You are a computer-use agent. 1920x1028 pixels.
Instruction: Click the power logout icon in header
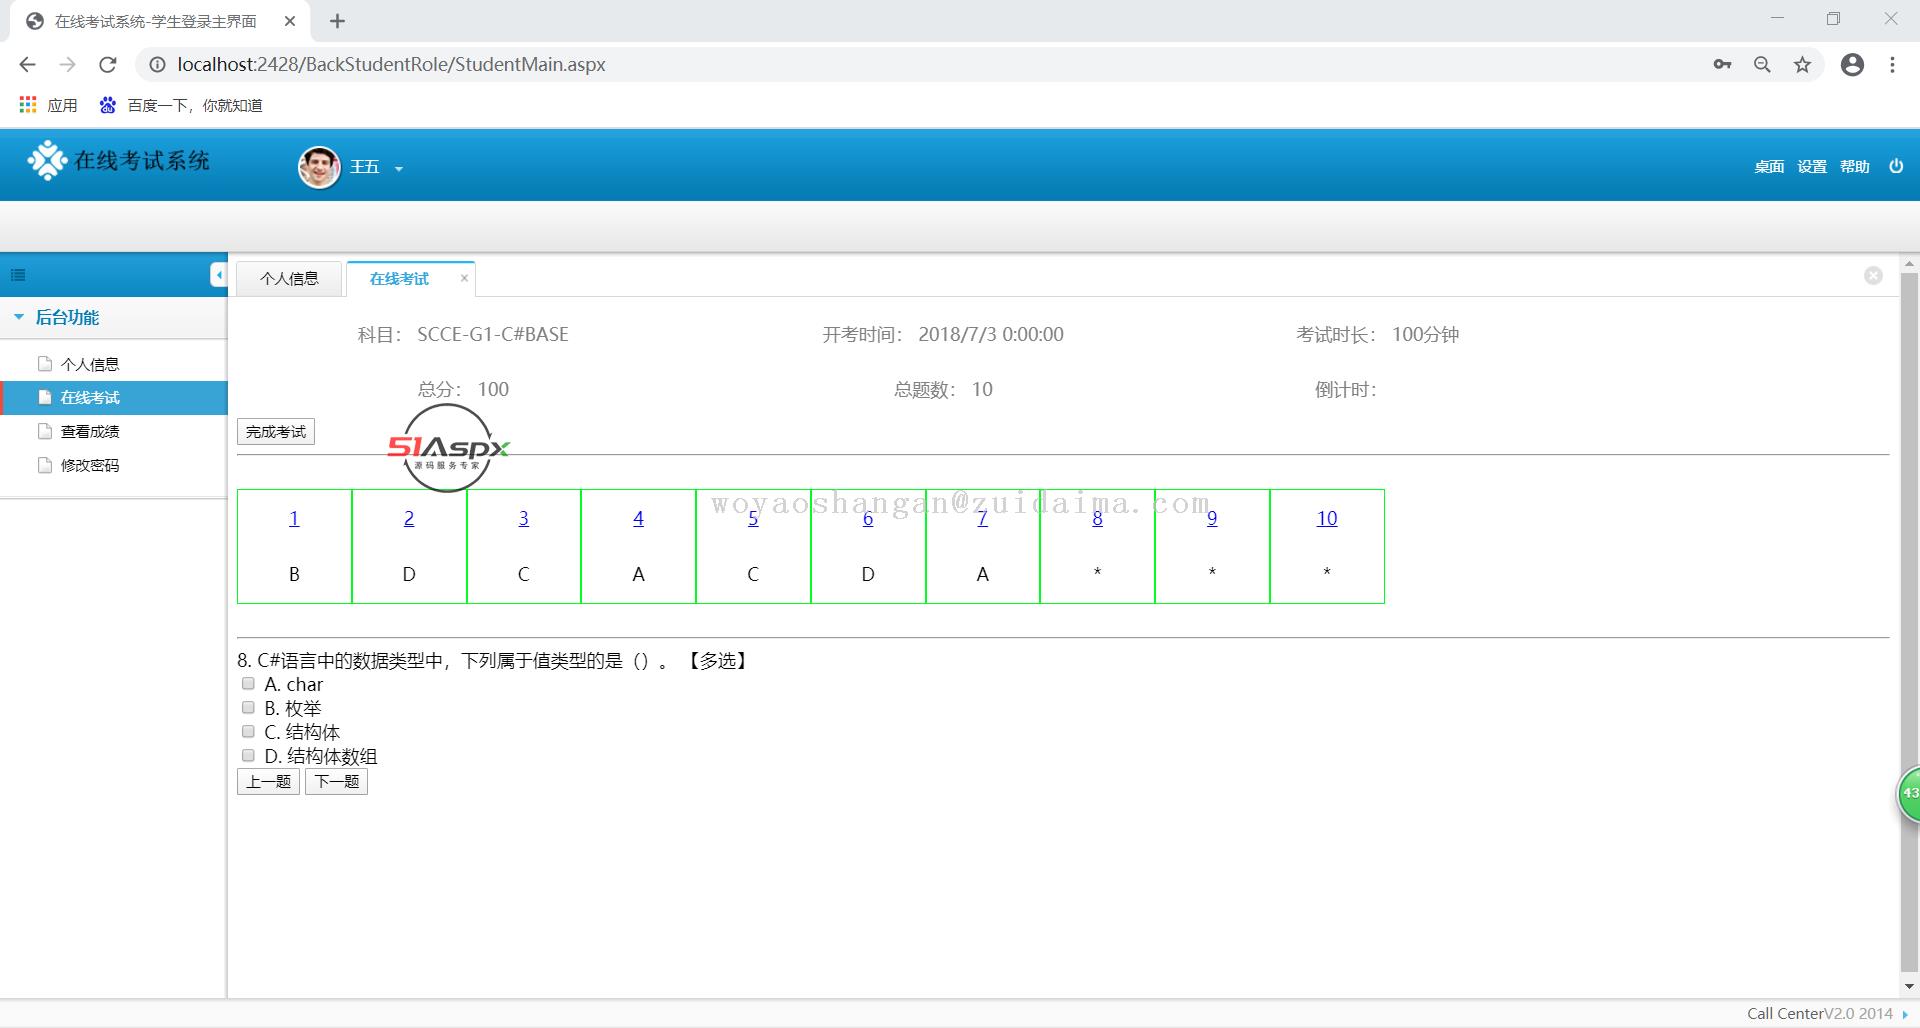click(1896, 166)
